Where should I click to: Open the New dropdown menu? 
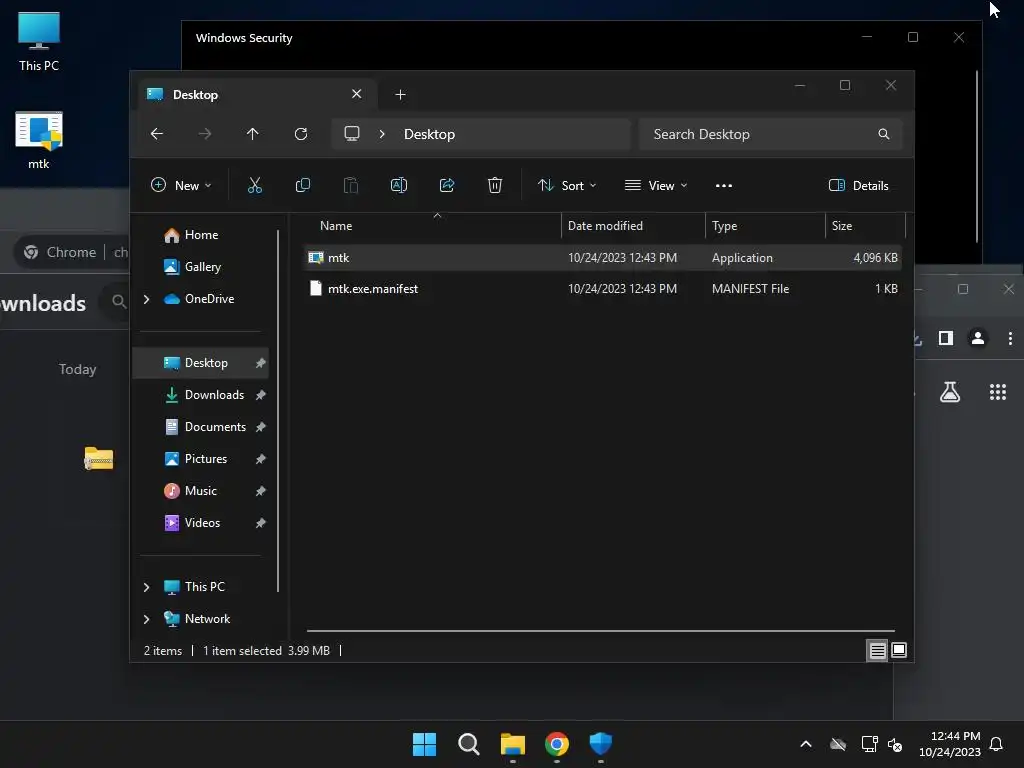pos(181,185)
